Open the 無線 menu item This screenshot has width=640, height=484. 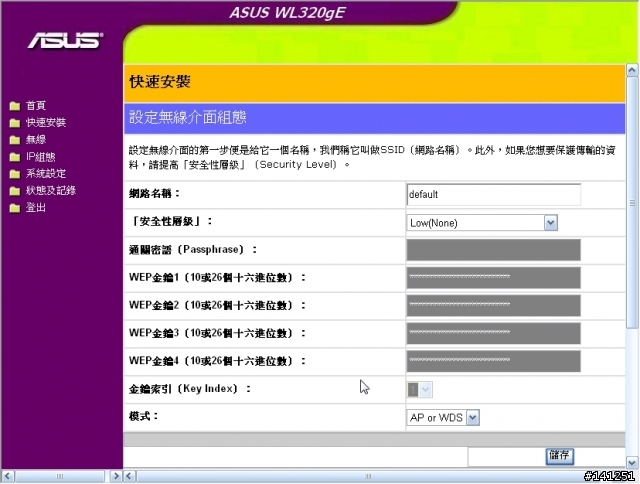36,140
